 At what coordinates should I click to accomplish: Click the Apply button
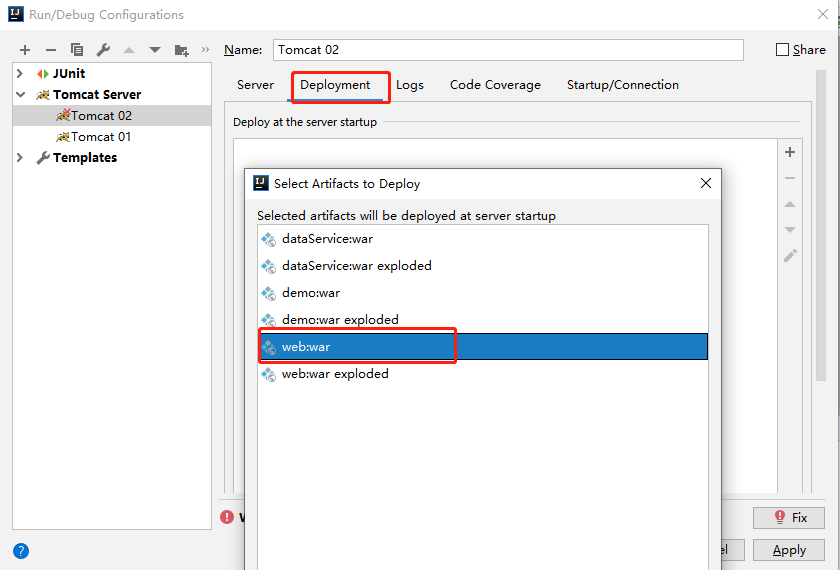789,550
